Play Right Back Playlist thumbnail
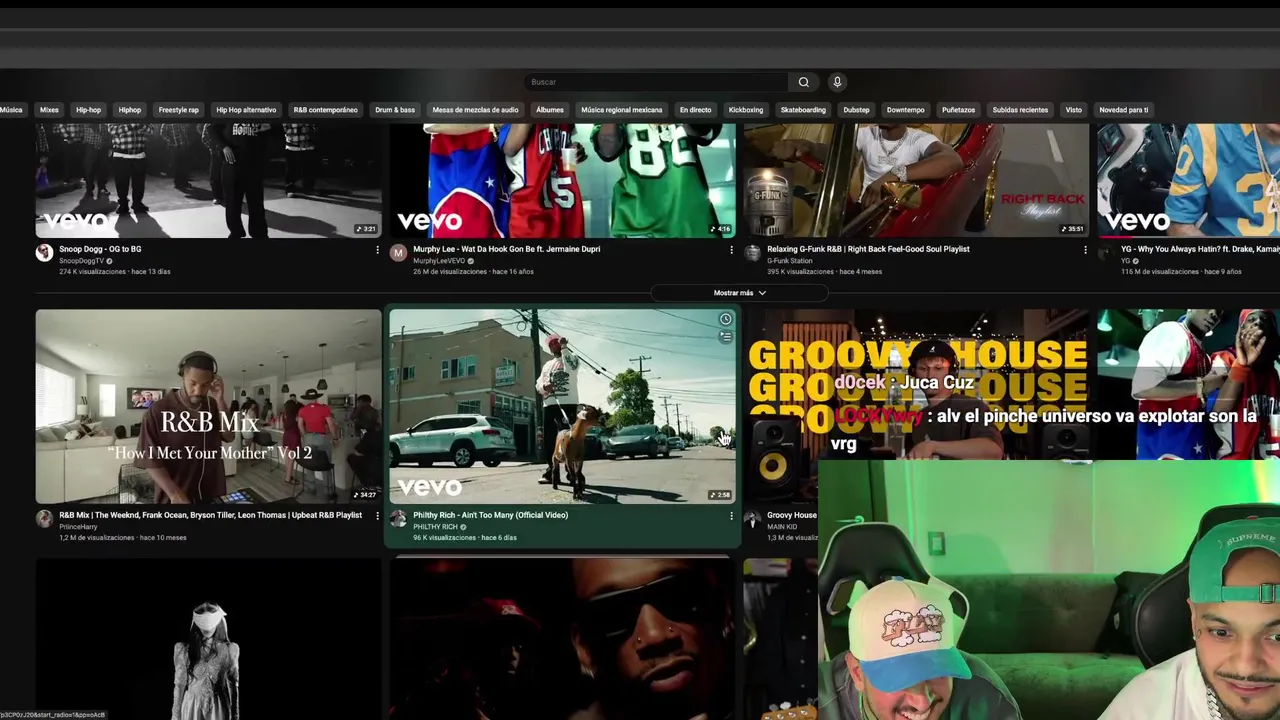Image resolution: width=1280 pixels, height=720 pixels. 916,181
